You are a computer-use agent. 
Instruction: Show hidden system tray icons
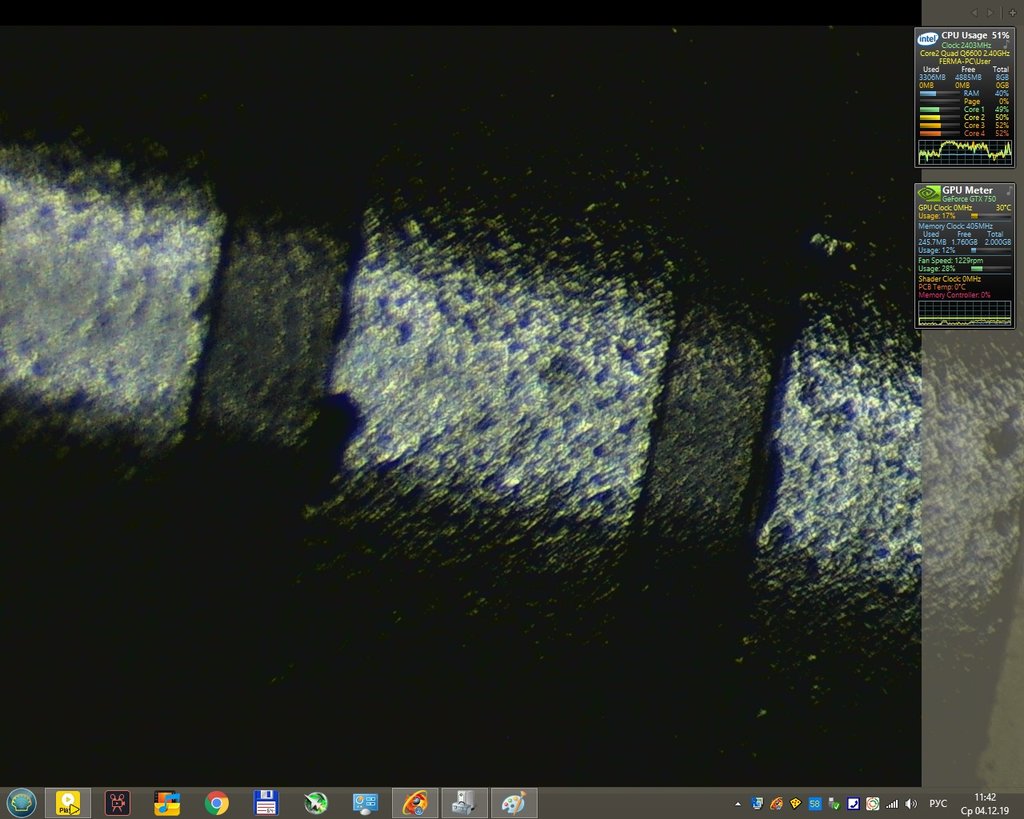738,803
